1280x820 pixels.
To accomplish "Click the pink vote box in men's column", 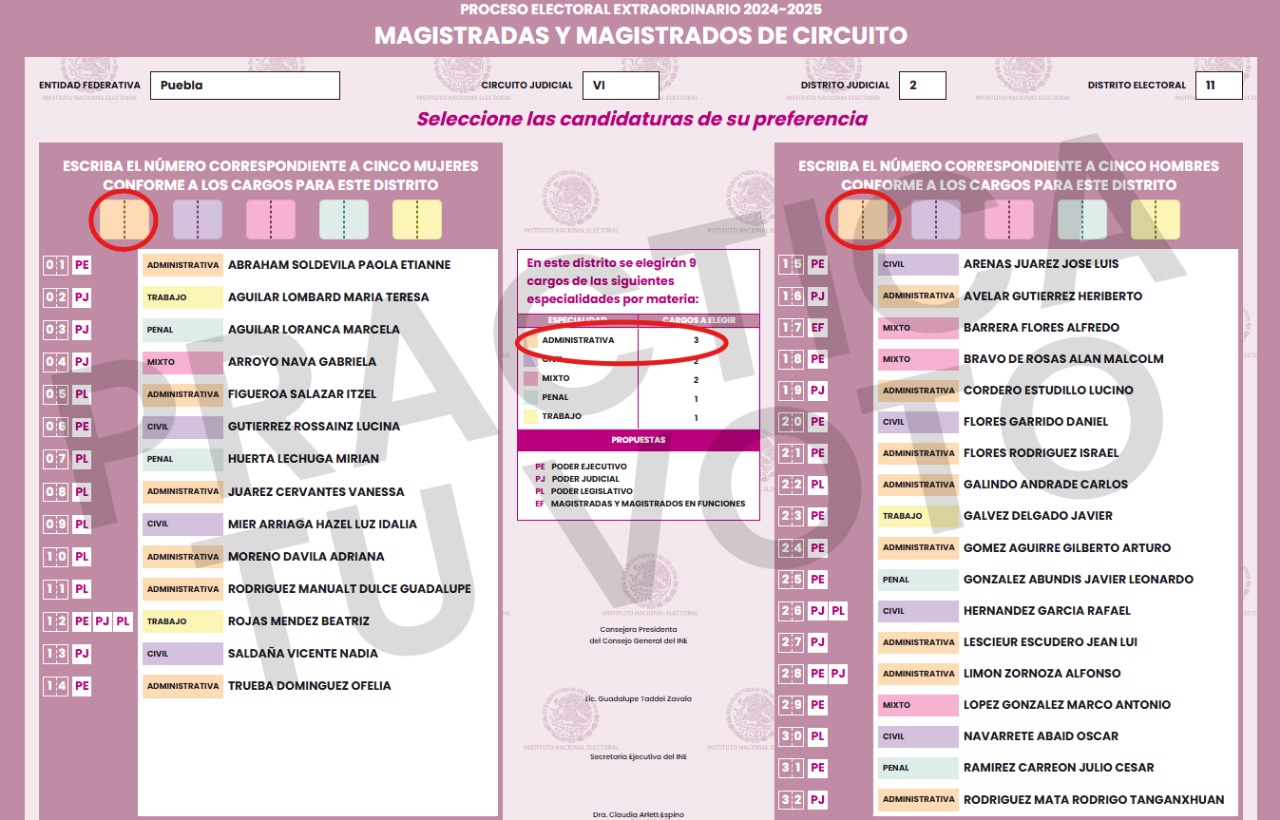I will click(x=1008, y=219).
